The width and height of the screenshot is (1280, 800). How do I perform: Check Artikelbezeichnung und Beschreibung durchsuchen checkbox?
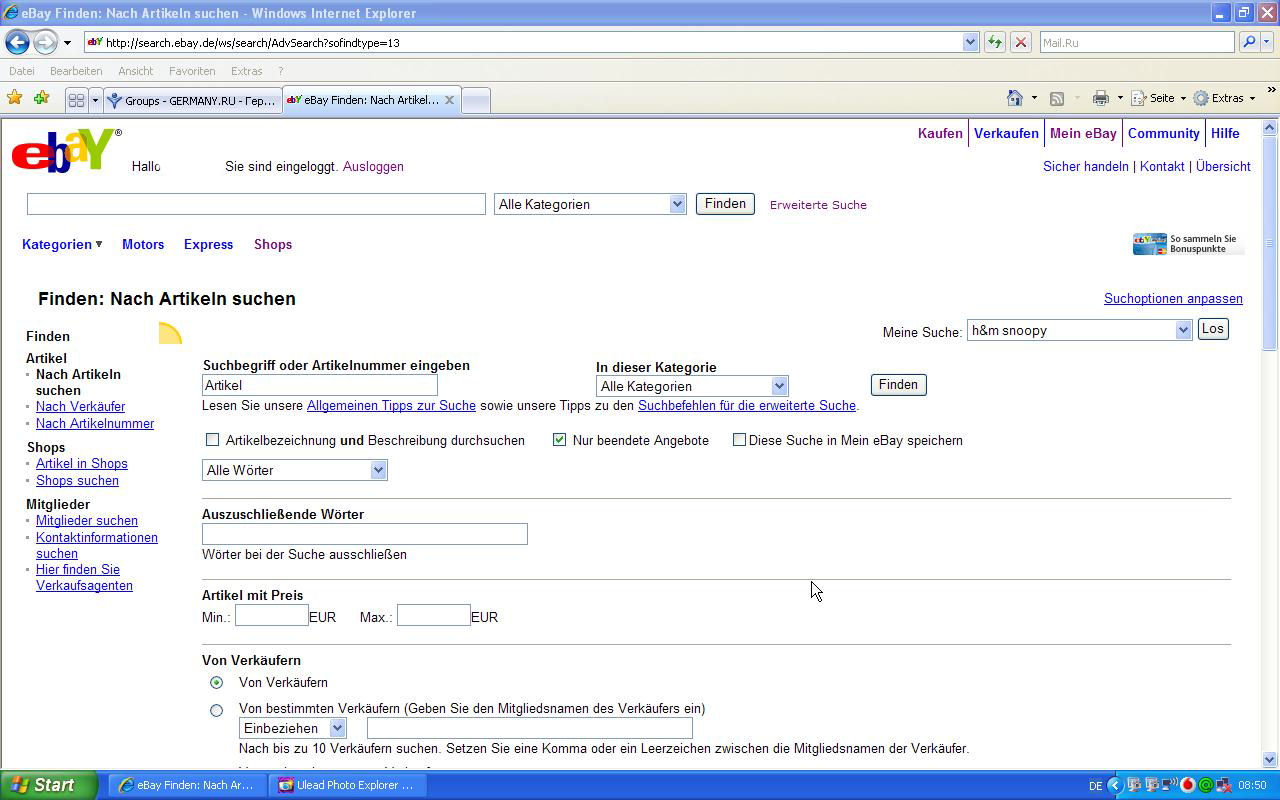(212, 440)
